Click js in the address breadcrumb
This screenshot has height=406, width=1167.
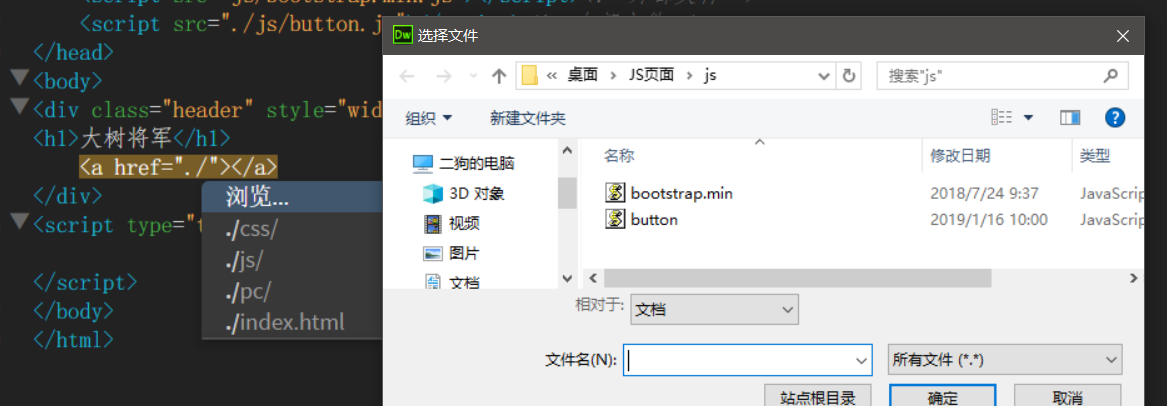click(710, 75)
